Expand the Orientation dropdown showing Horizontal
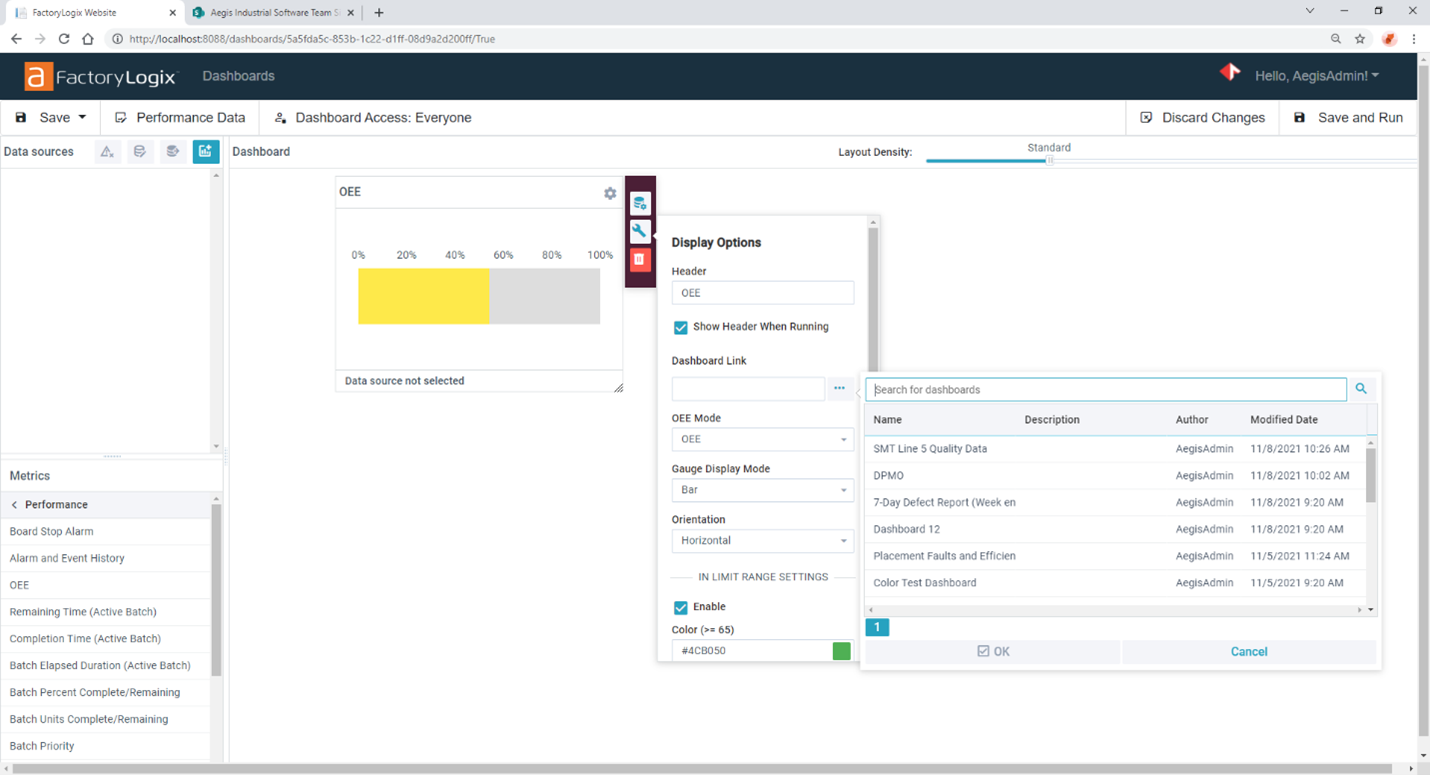This screenshot has height=775, width=1430. click(x=762, y=540)
